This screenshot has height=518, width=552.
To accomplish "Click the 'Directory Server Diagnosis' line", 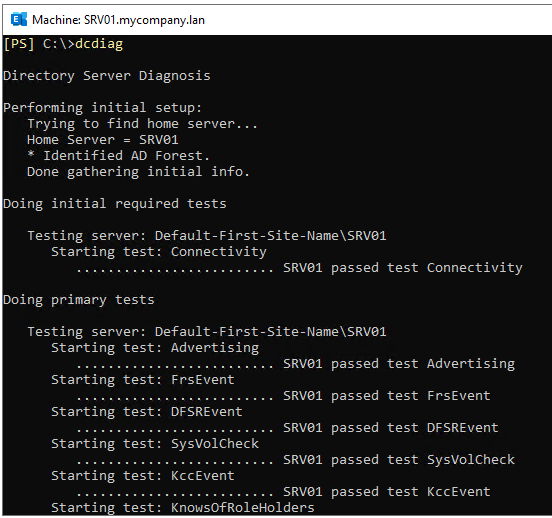I will 107,76.
